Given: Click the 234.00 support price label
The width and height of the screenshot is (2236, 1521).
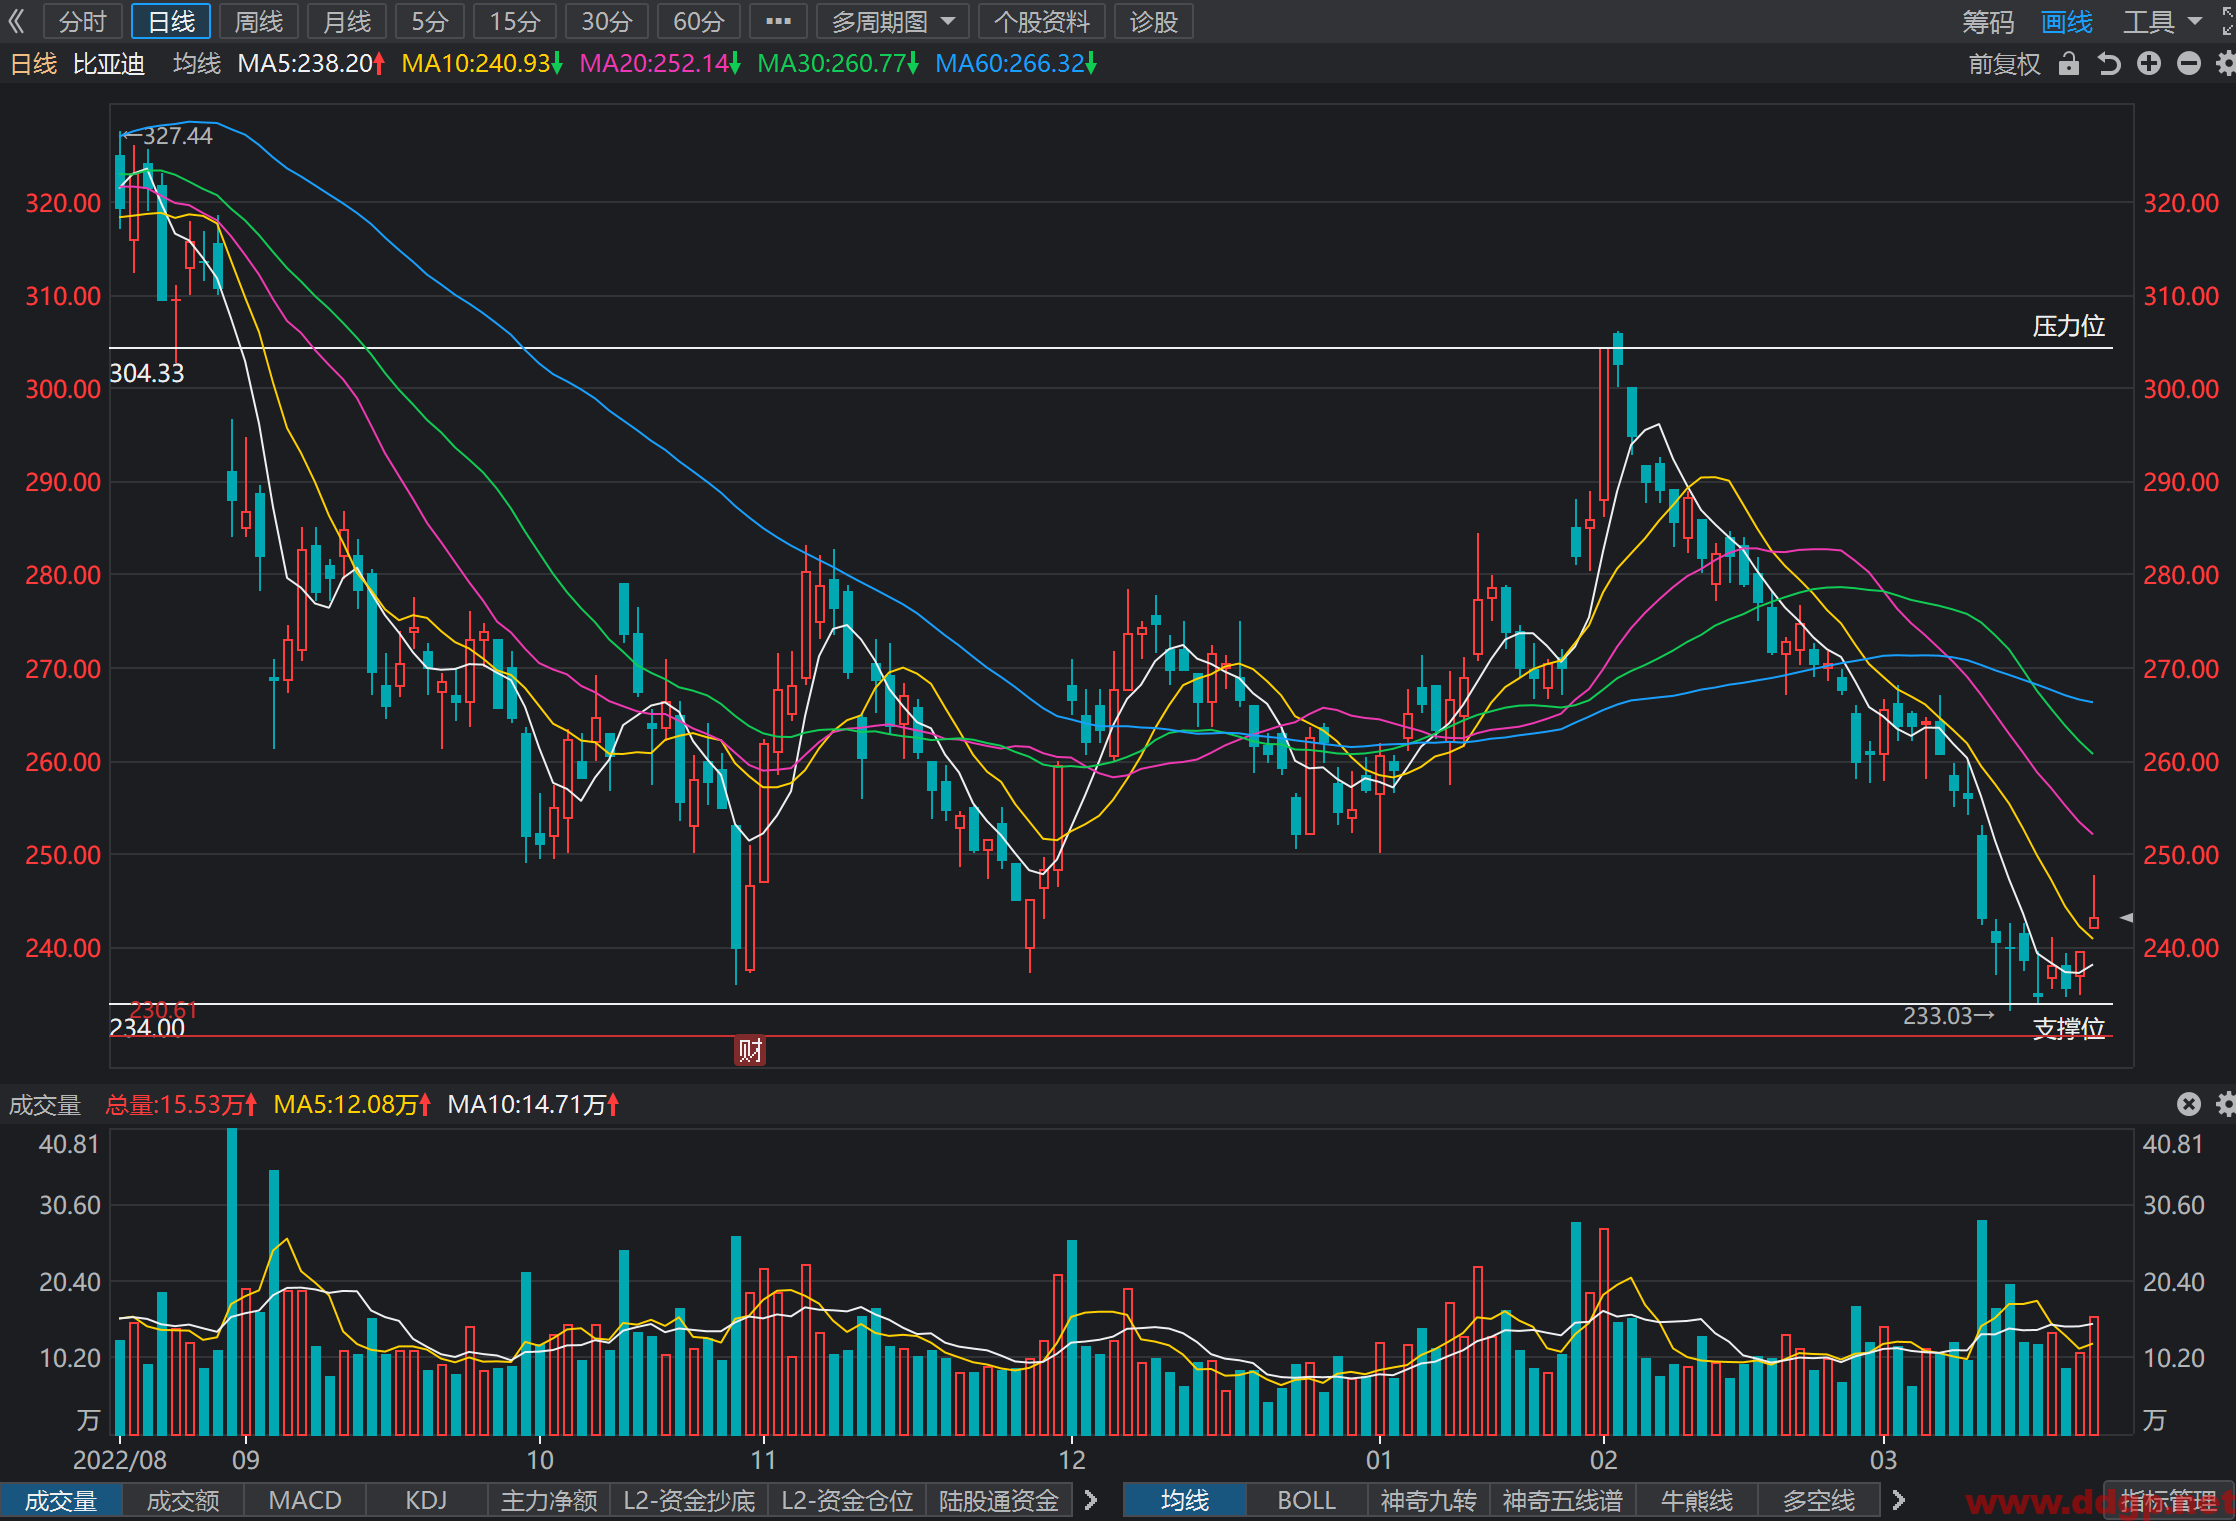Looking at the screenshot, I should [147, 1028].
